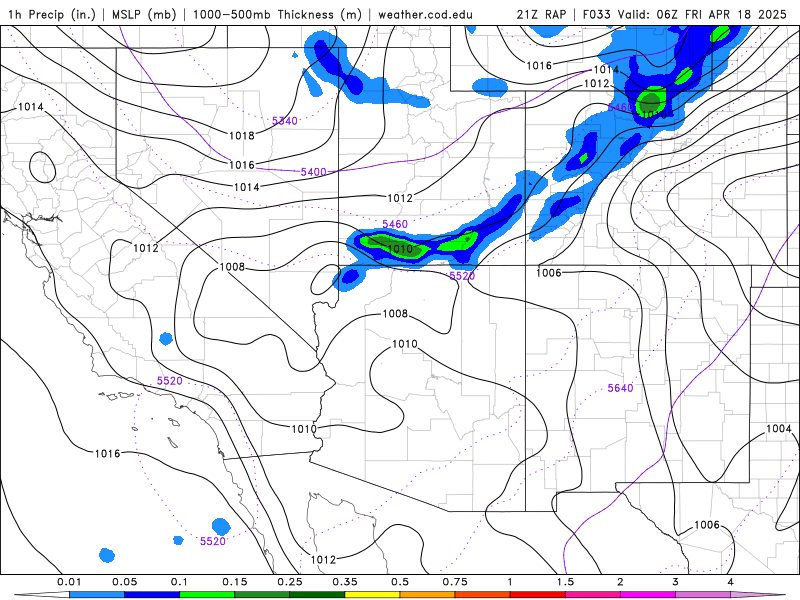800x600 pixels.
Task: Click the orange 0.5–0.75 legend swatch
Action: point(428,595)
